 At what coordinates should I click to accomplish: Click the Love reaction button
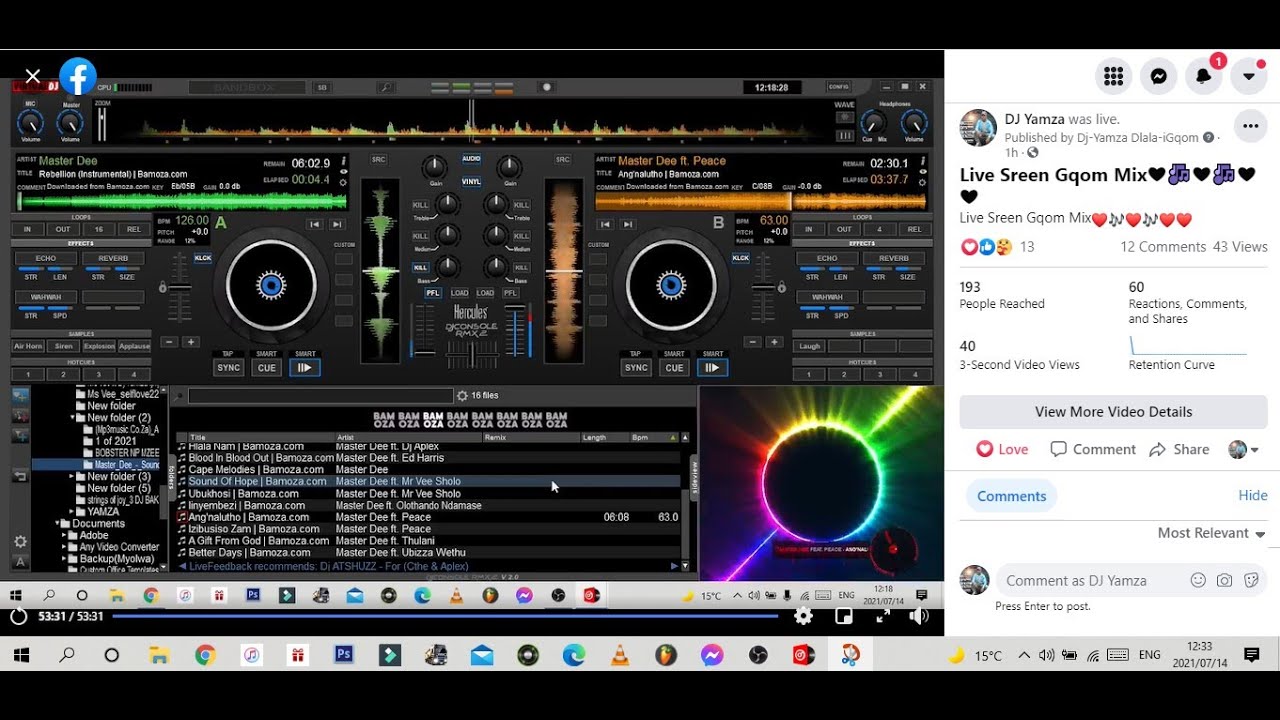point(1002,450)
